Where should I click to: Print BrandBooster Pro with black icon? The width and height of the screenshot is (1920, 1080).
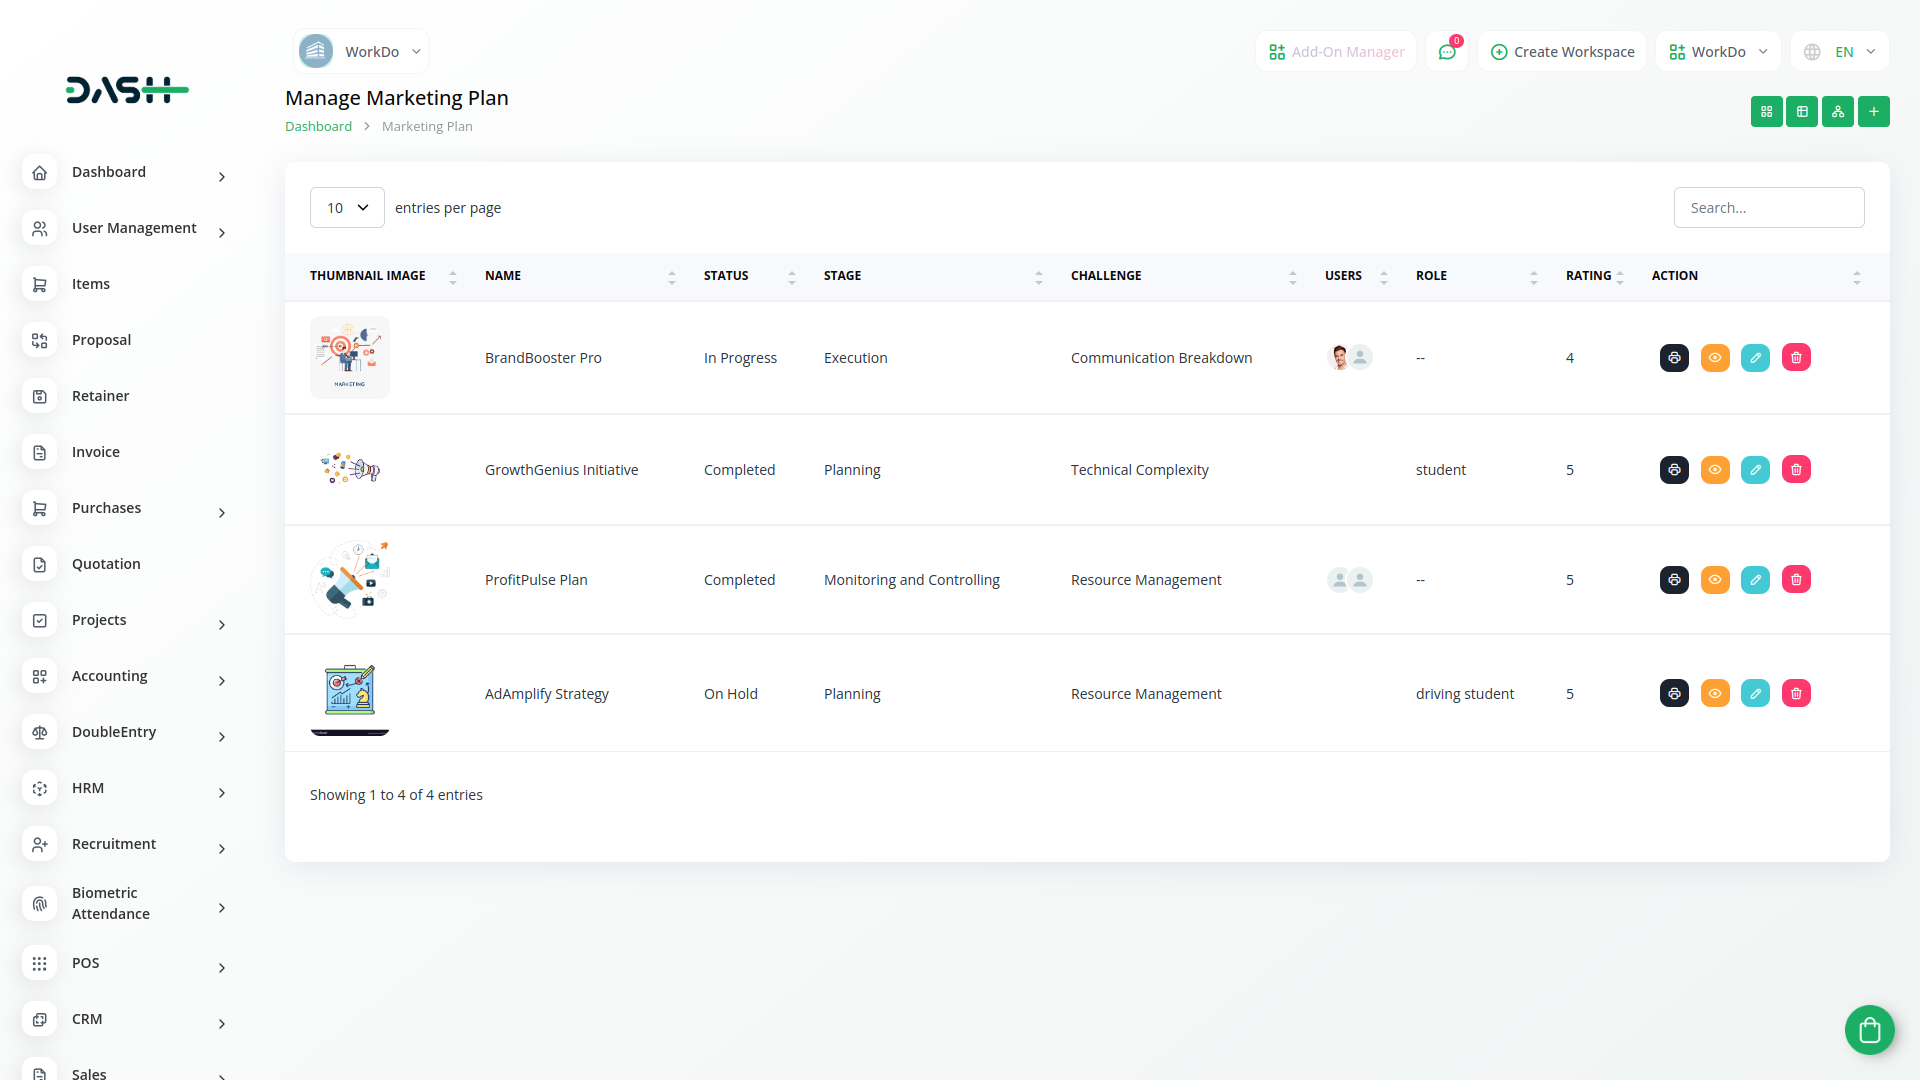pyautogui.click(x=1674, y=358)
